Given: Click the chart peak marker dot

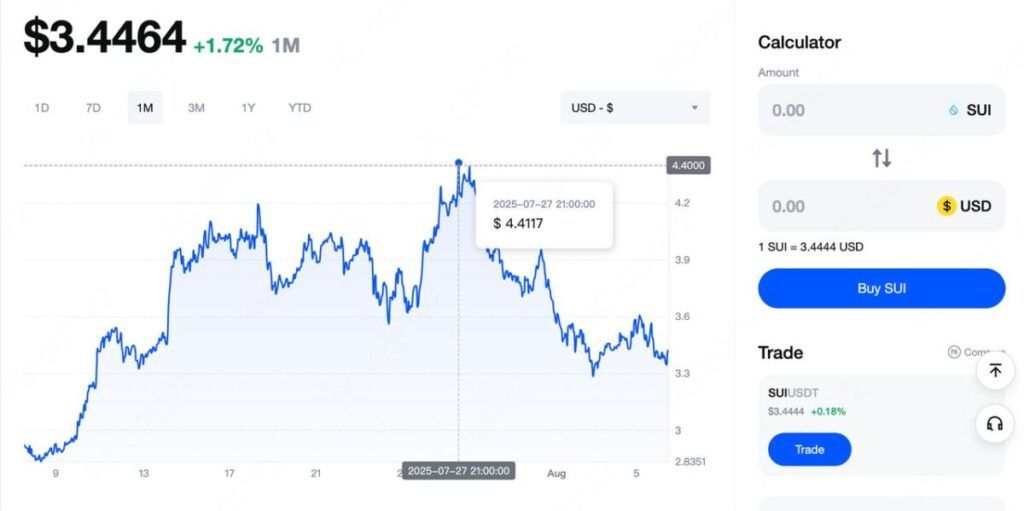Looking at the screenshot, I should [459, 162].
